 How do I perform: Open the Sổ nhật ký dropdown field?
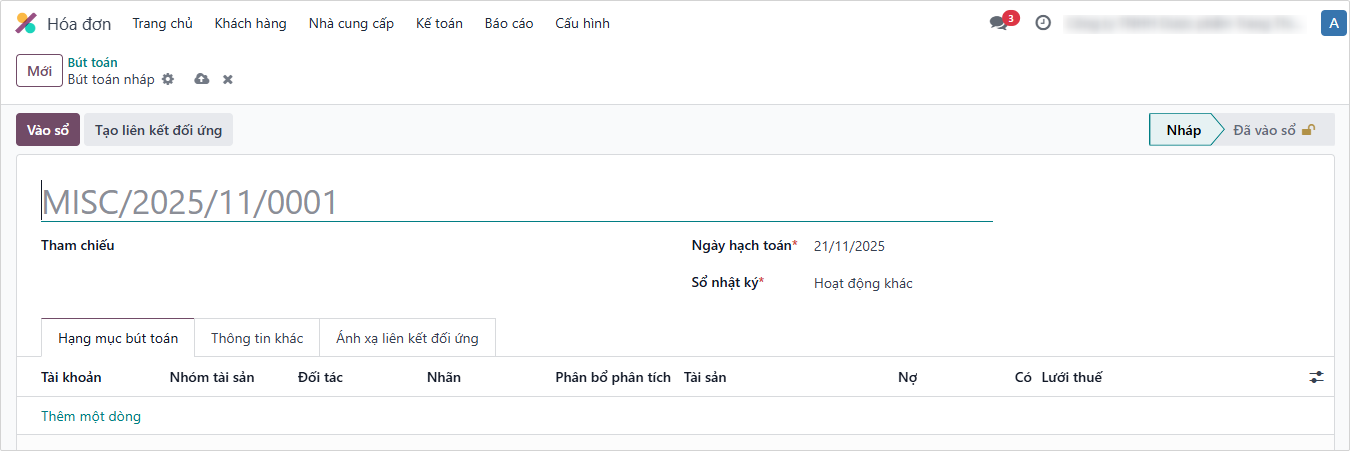click(x=900, y=283)
